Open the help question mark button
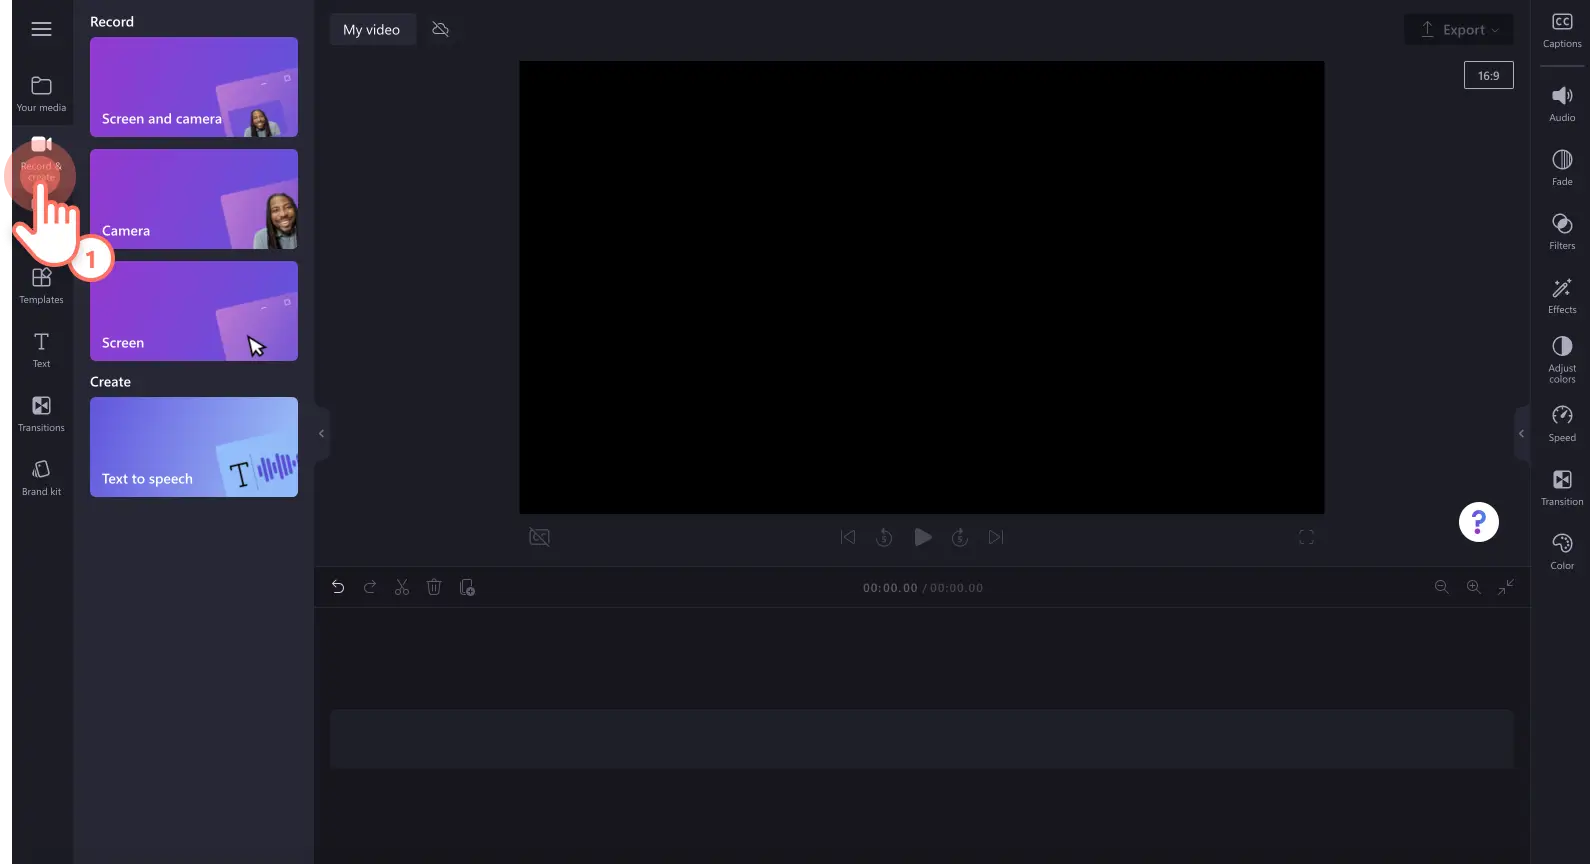 pyautogui.click(x=1478, y=522)
